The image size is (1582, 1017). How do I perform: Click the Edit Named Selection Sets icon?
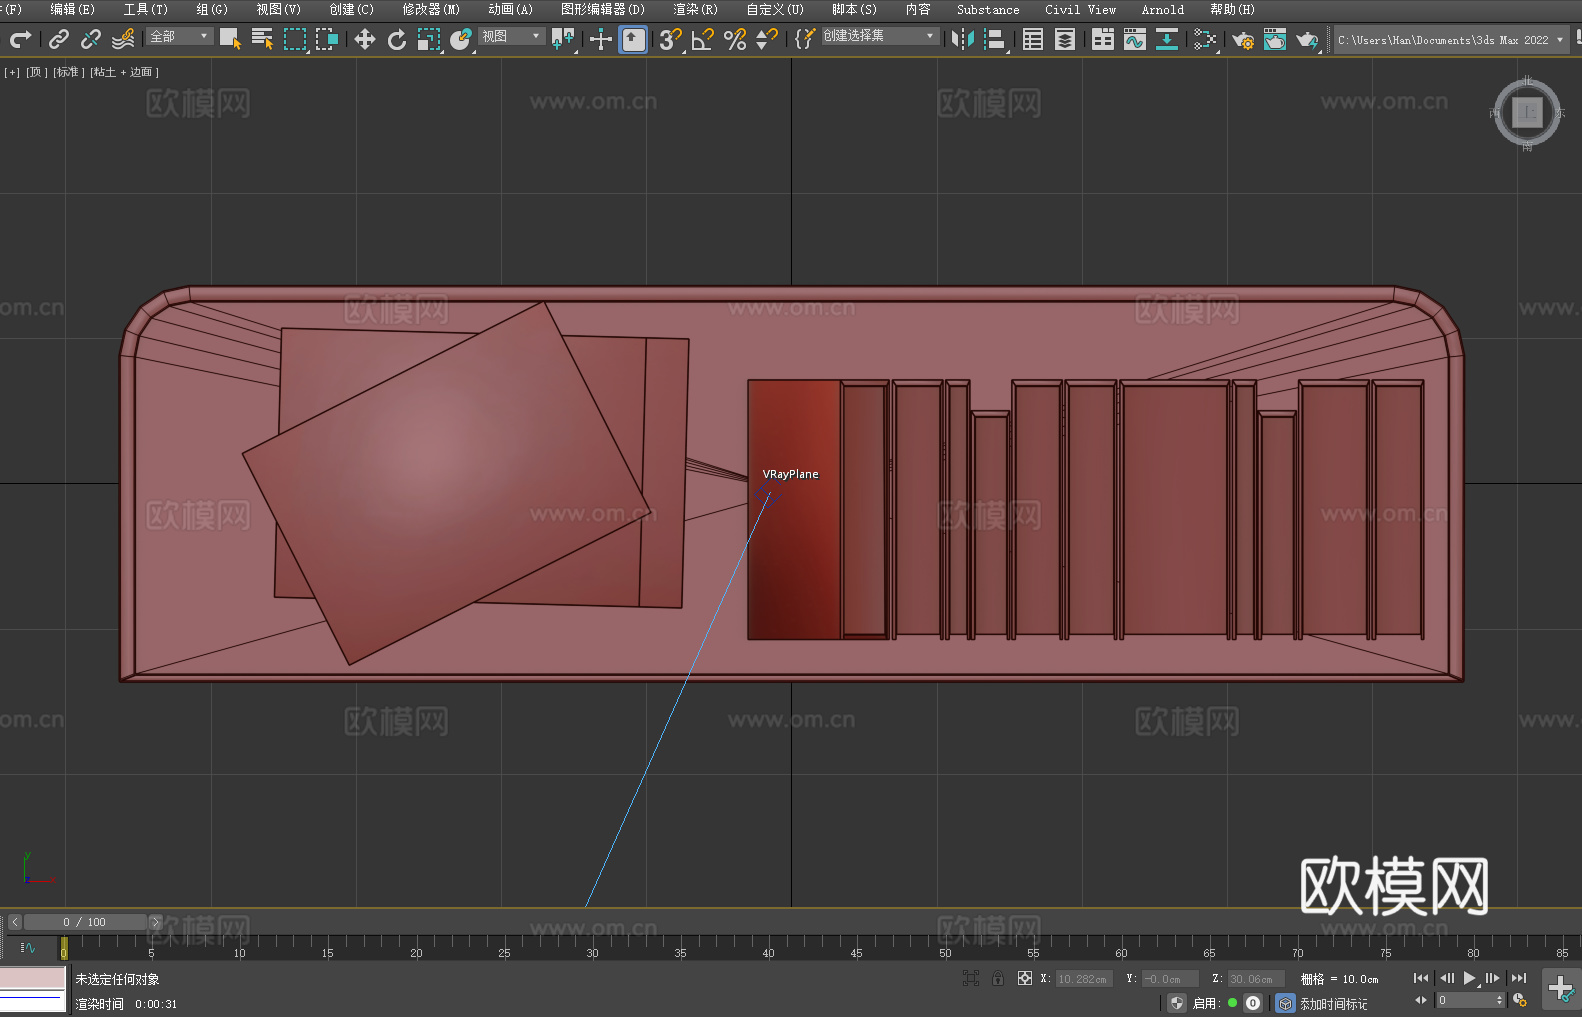point(805,39)
